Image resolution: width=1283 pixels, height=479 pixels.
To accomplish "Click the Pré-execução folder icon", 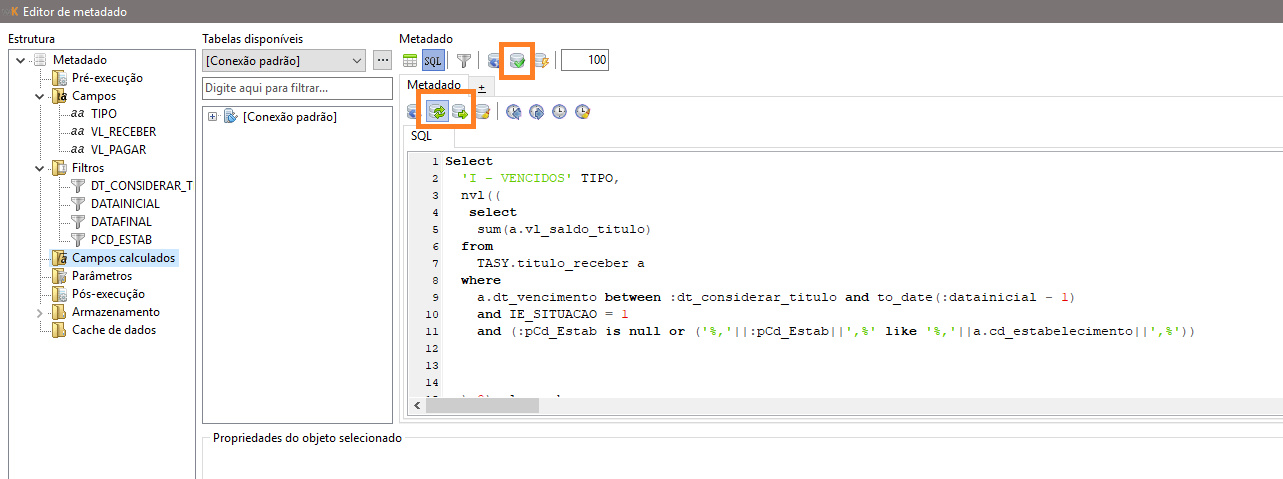I will (59, 78).
